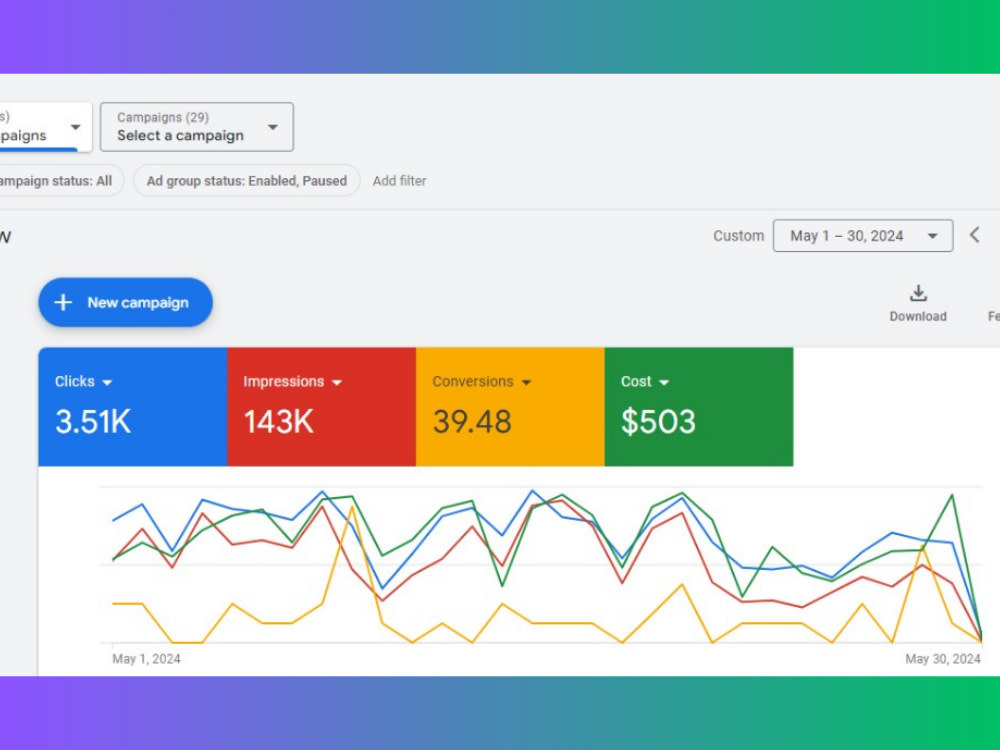Click the Add filter link
1000x750 pixels.
tap(399, 181)
